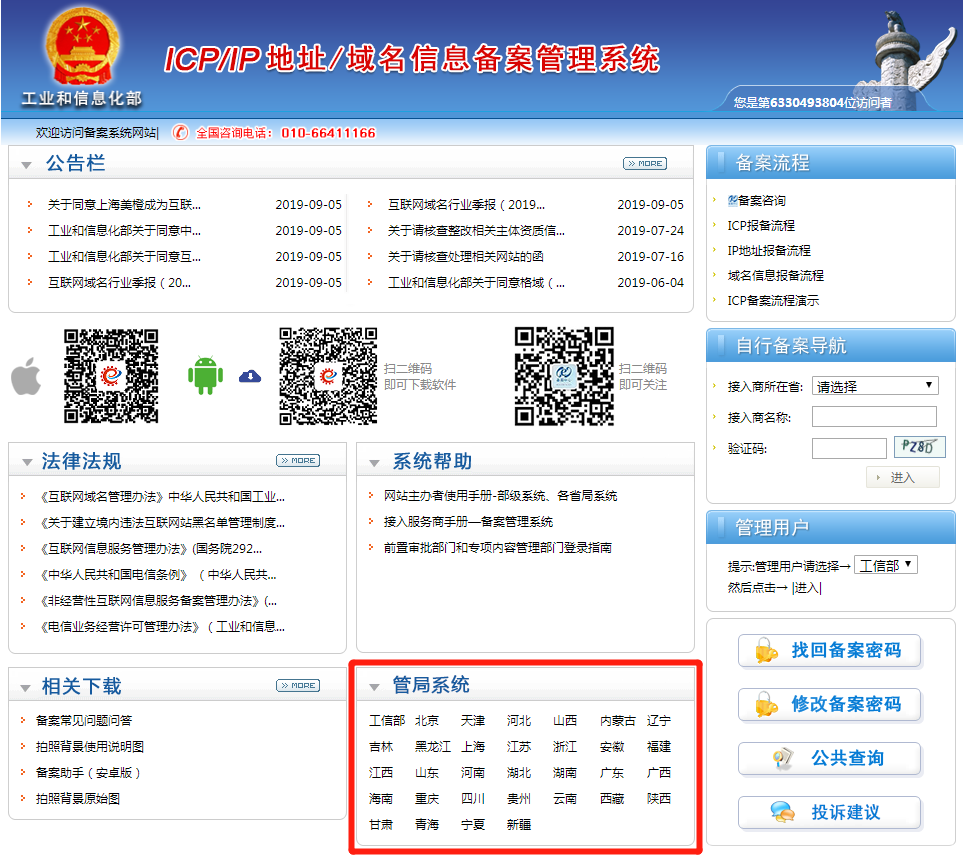Click the captcha image to refresh
The image size is (965, 858).
coord(920,447)
